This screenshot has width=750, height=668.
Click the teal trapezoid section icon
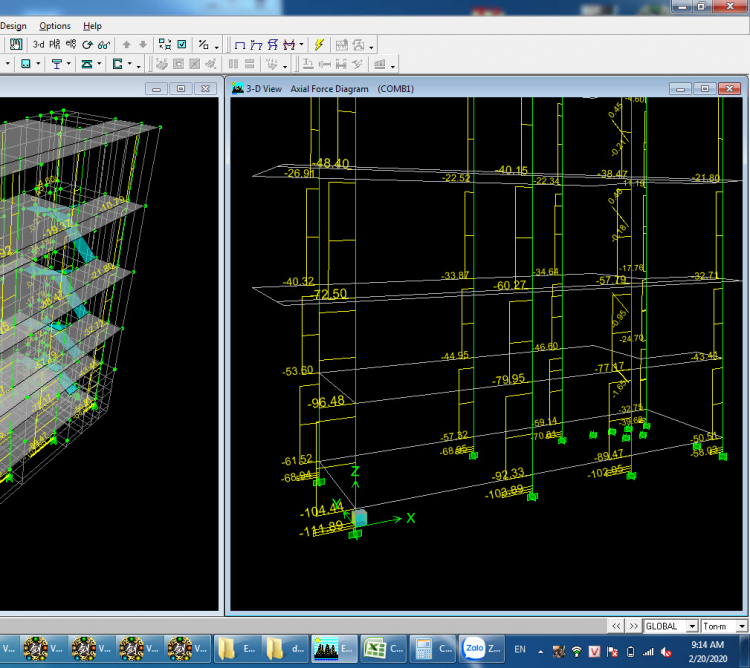click(x=87, y=64)
